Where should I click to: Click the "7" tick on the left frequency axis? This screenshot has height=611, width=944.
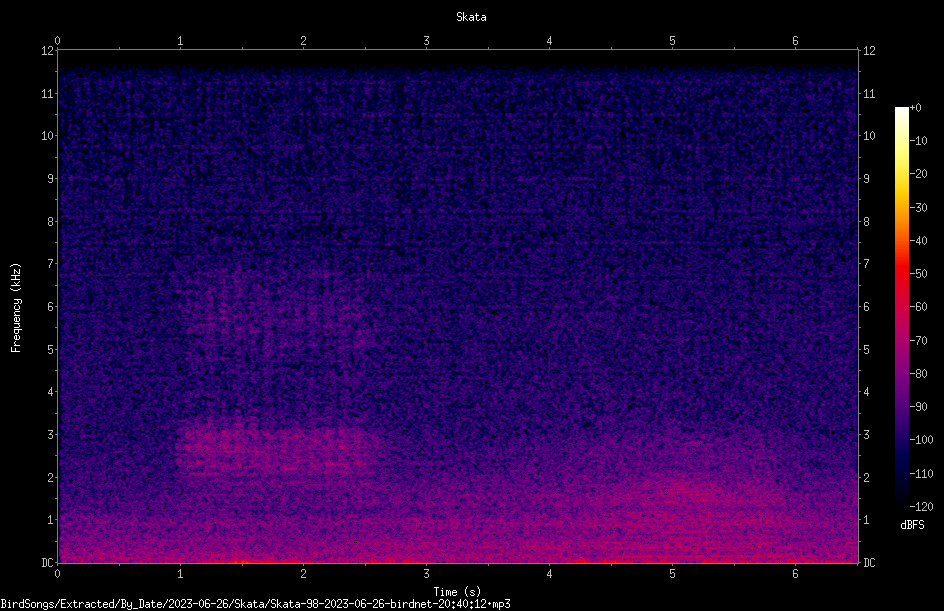51,264
